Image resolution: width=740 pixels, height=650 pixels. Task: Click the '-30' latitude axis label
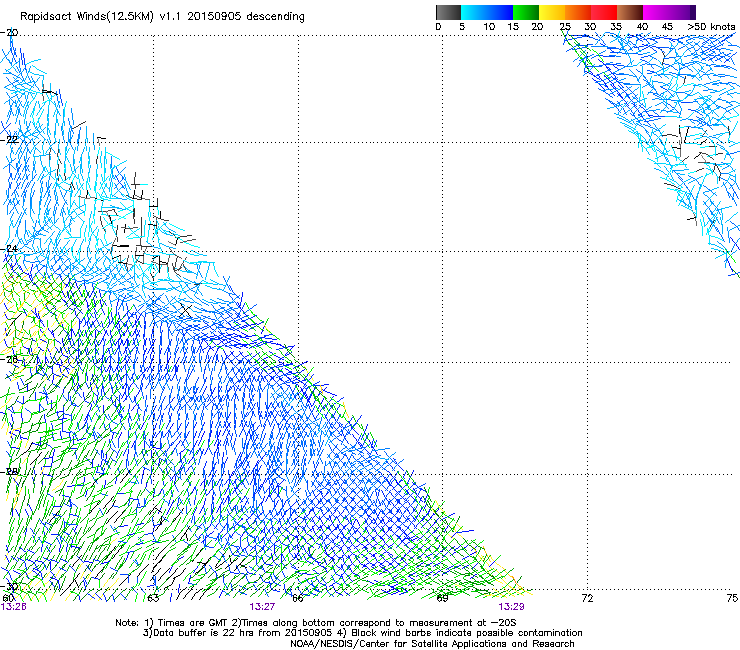coord(9,587)
